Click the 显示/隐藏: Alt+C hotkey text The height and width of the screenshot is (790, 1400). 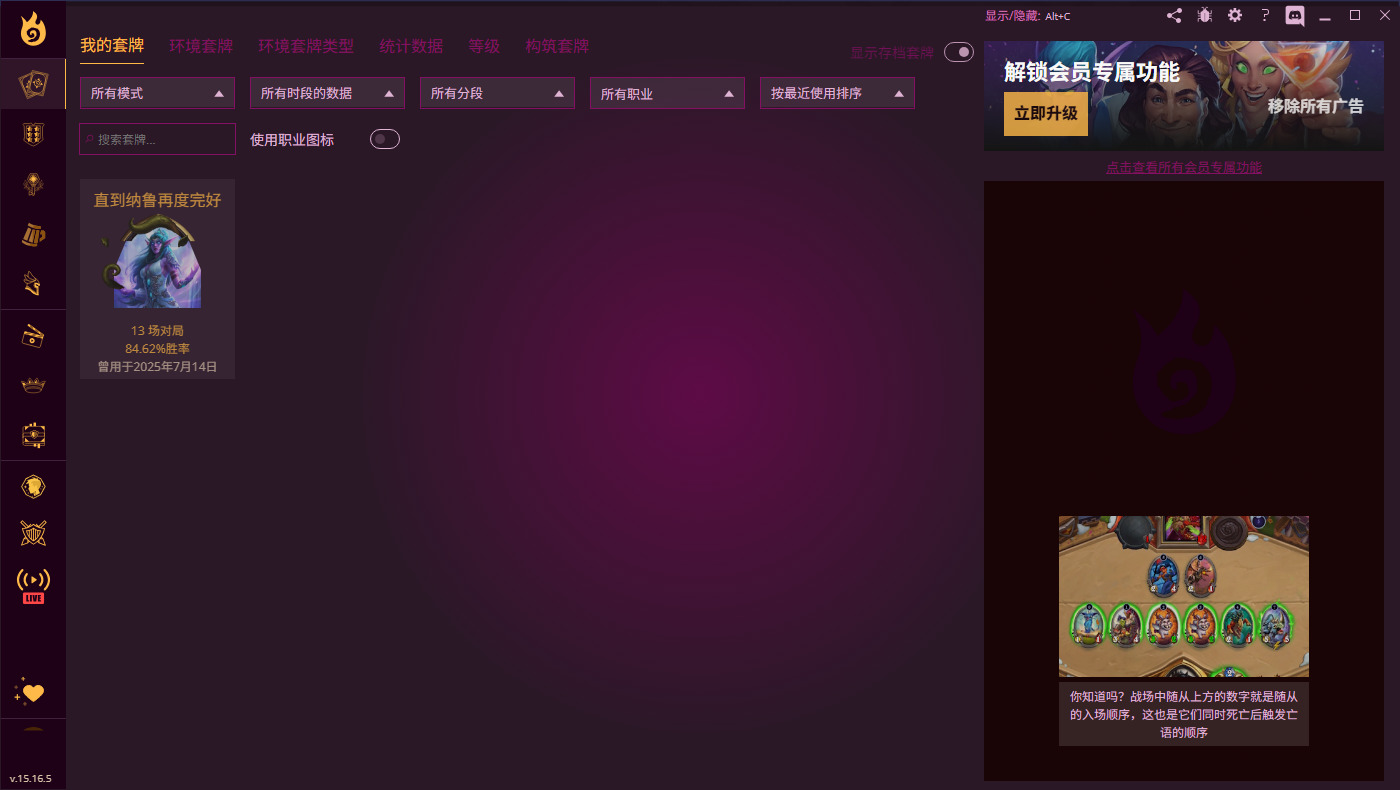click(x=1028, y=16)
